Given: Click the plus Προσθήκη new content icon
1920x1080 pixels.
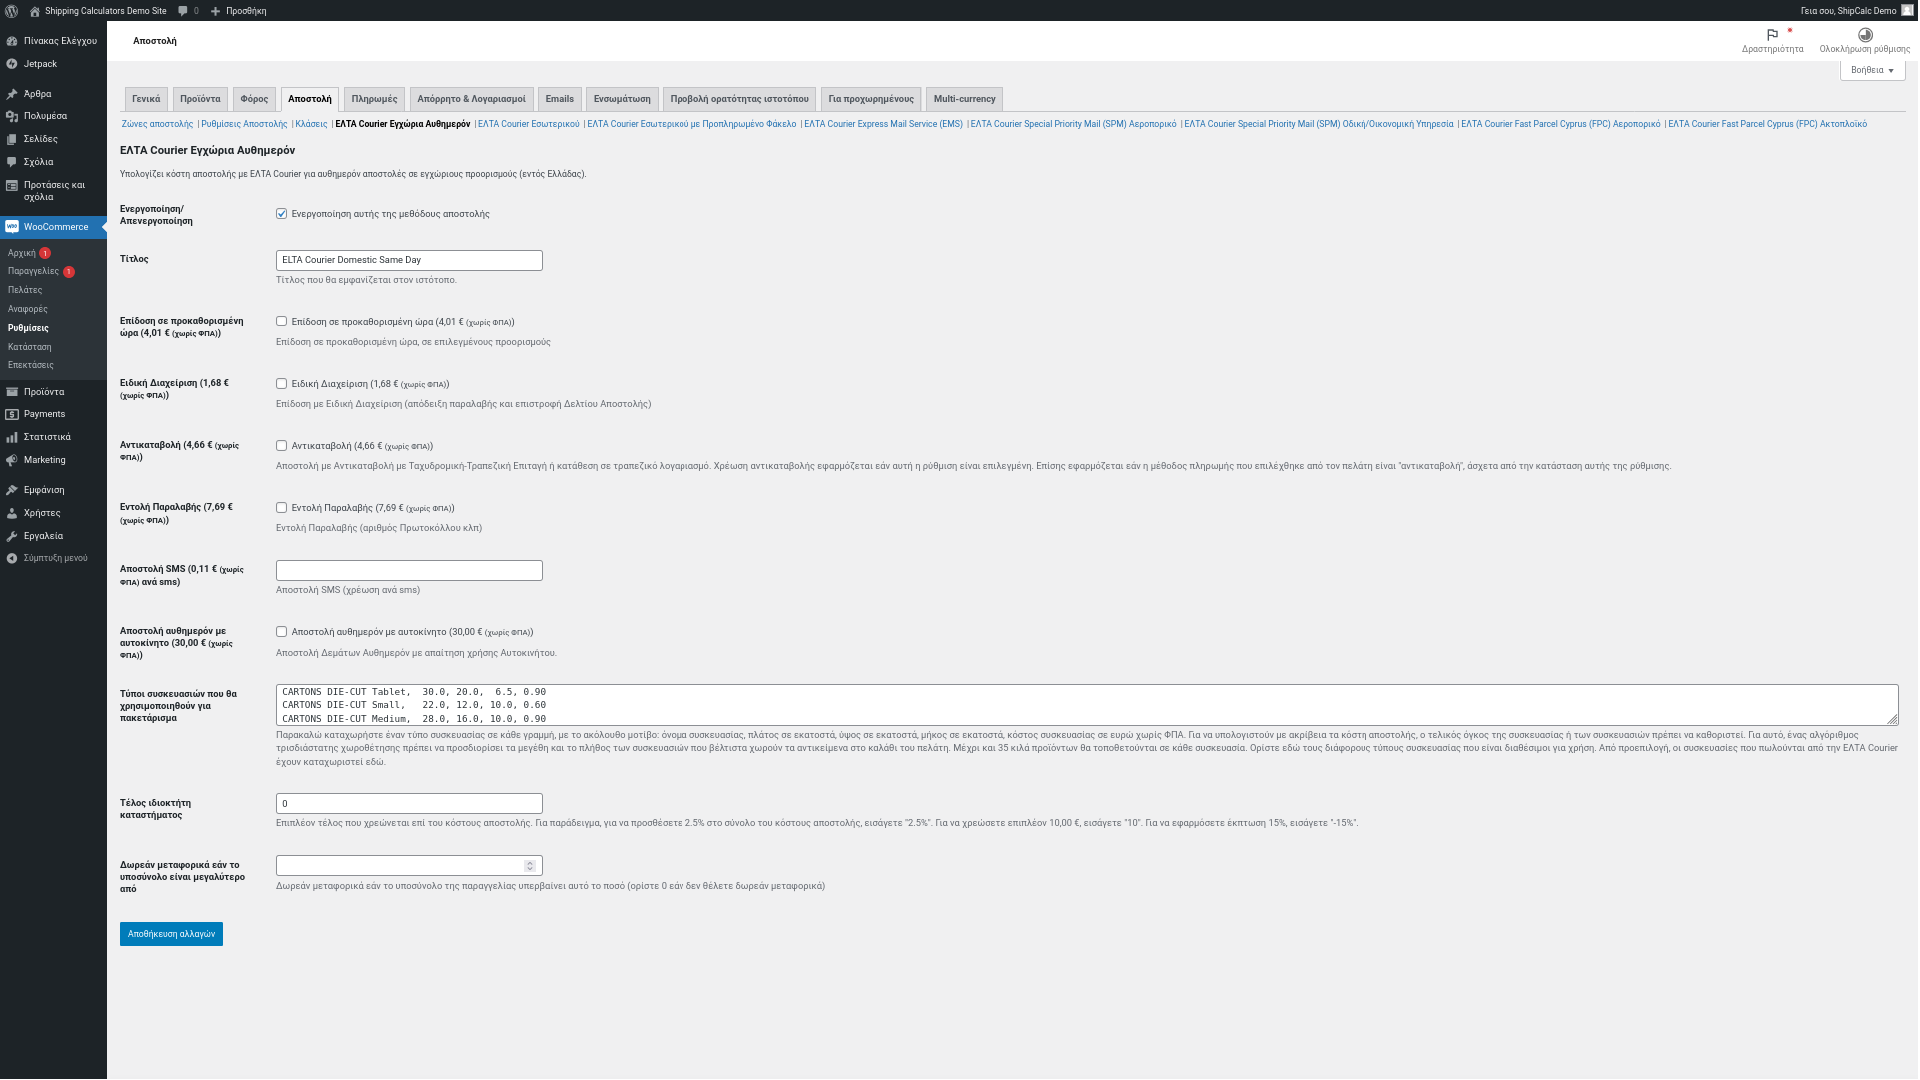Looking at the screenshot, I should 215,11.
